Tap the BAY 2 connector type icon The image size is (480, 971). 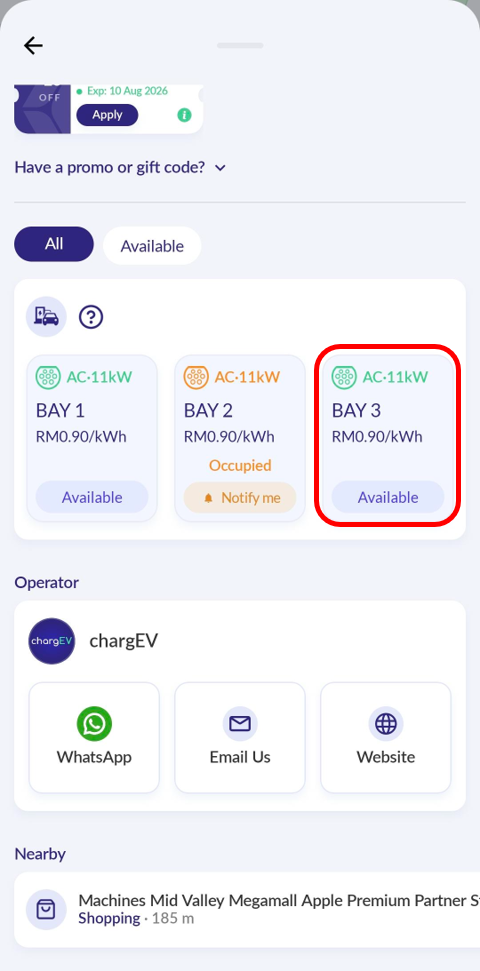(x=195, y=377)
